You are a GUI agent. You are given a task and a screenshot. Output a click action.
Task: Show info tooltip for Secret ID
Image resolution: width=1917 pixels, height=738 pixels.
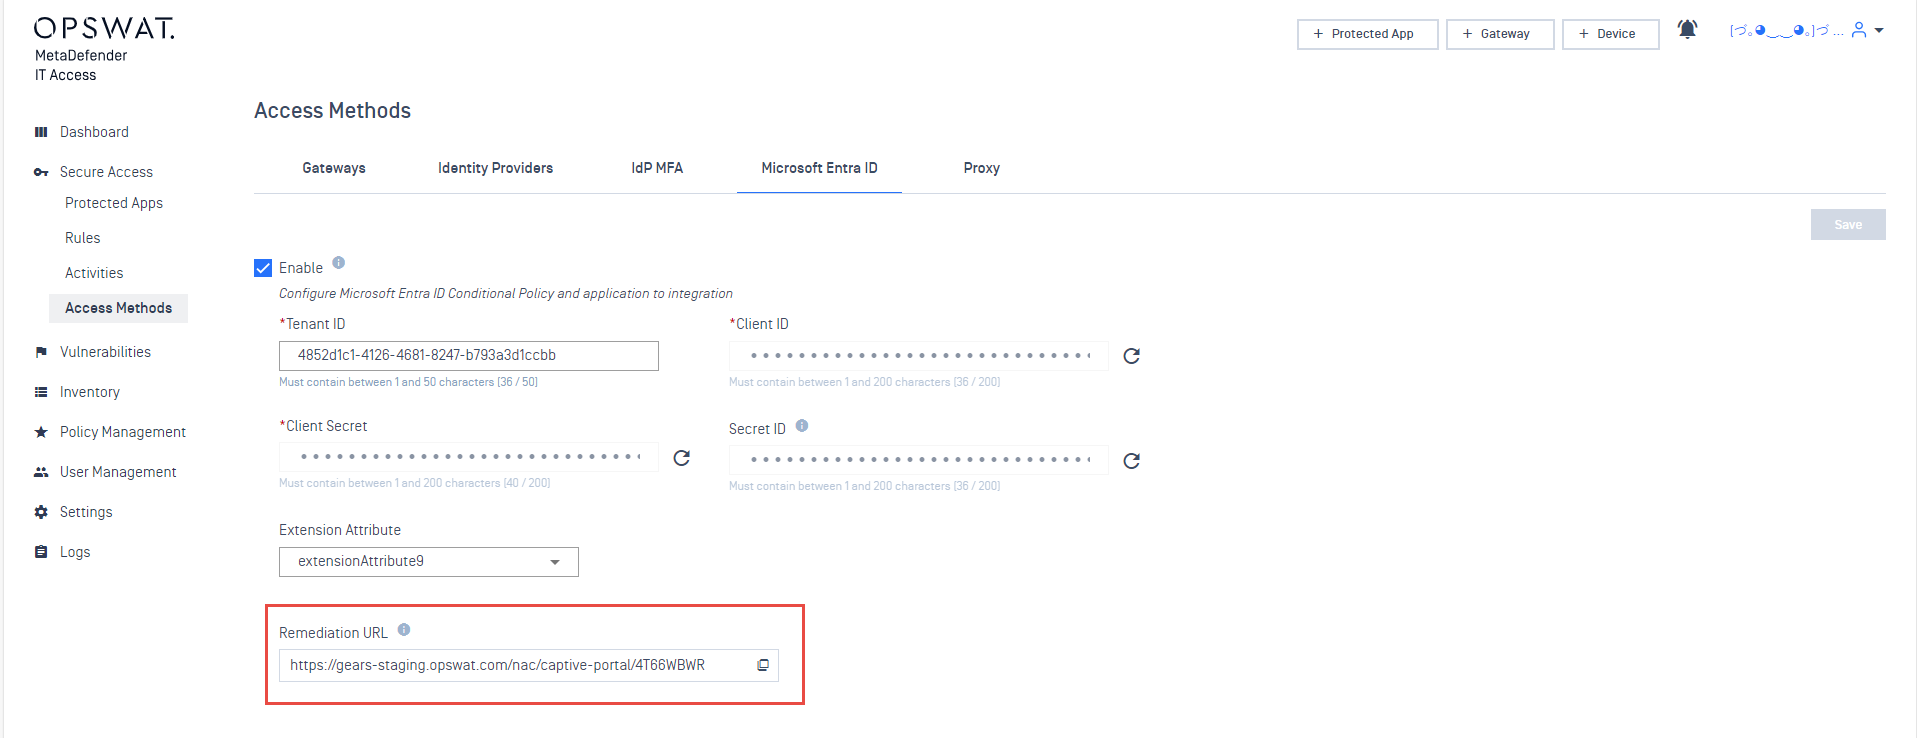click(x=802, y=426)
